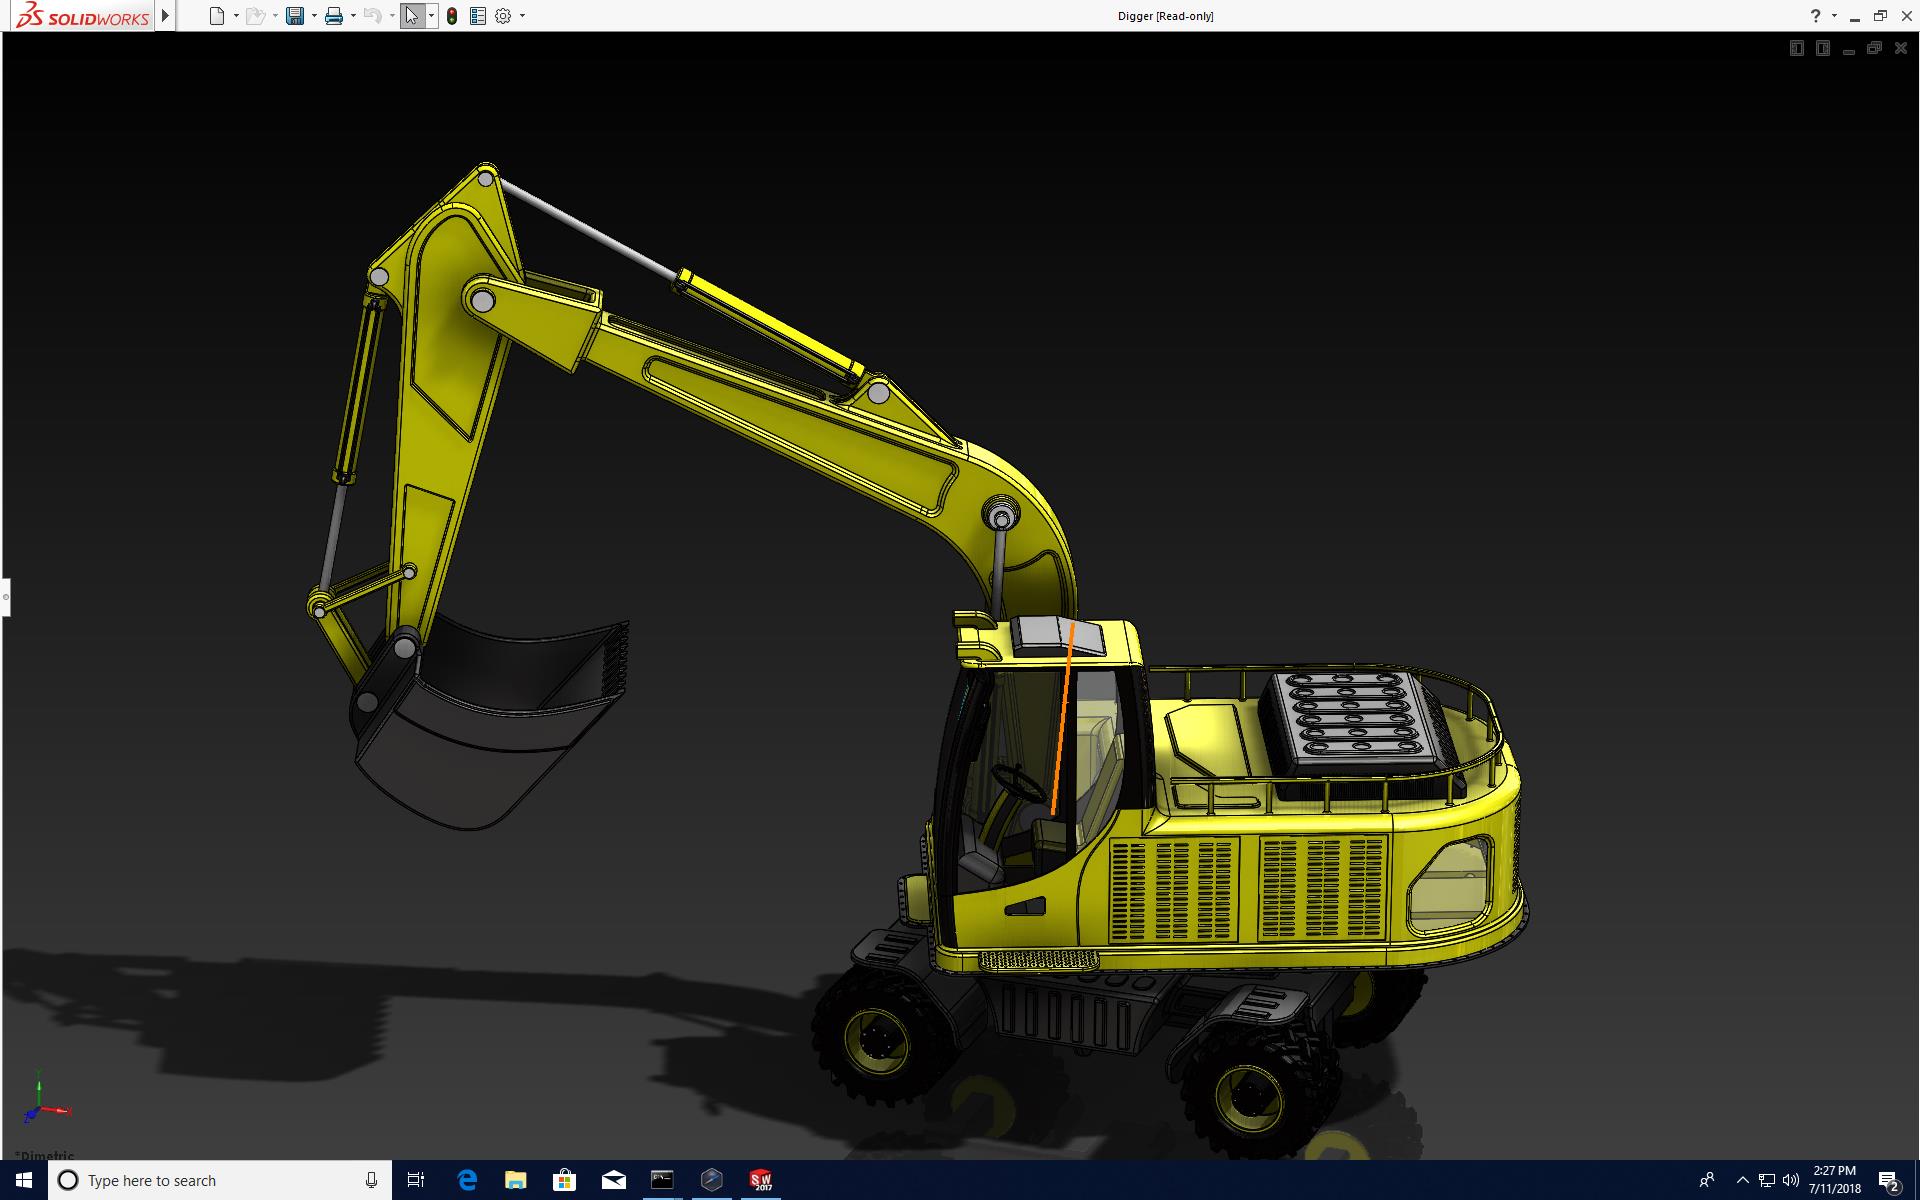Click the Select cursor tool

pyautogui.click(x=412, y=16)
